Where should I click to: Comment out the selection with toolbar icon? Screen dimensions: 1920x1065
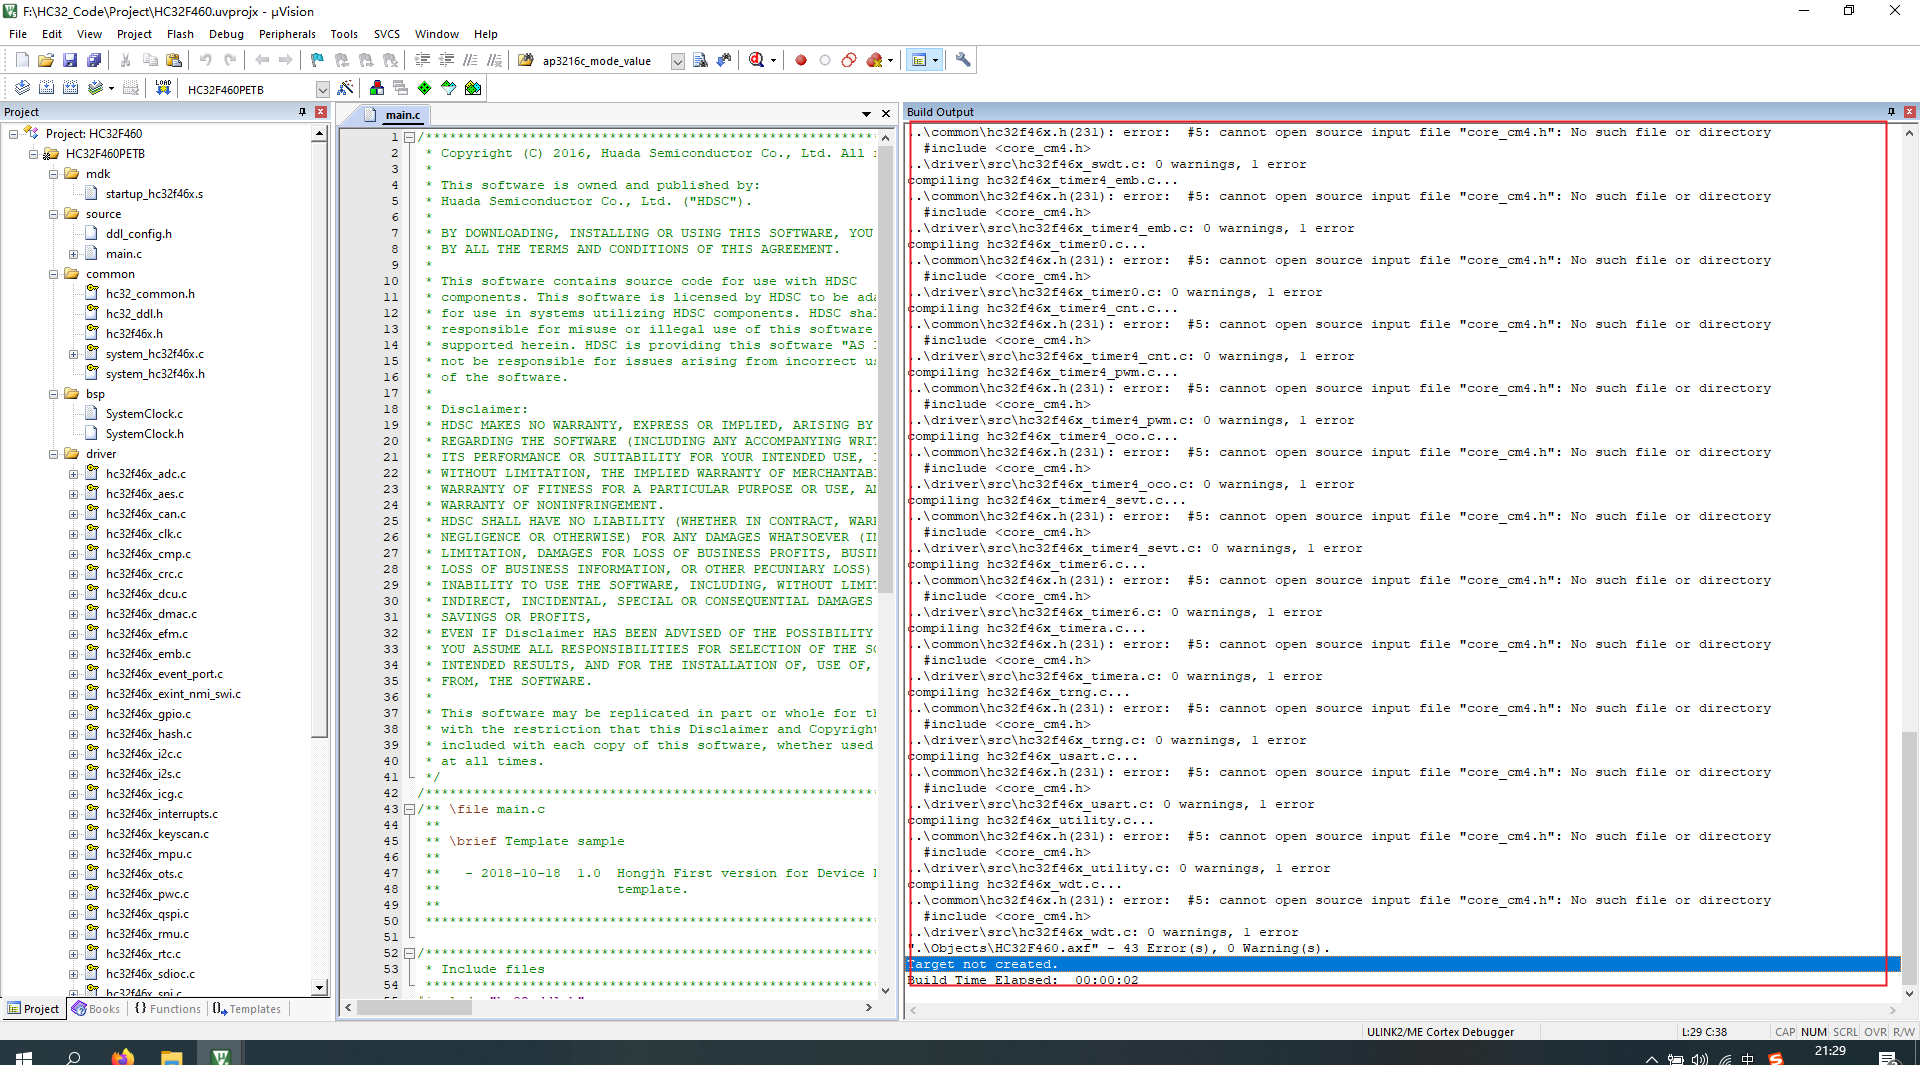470,60
